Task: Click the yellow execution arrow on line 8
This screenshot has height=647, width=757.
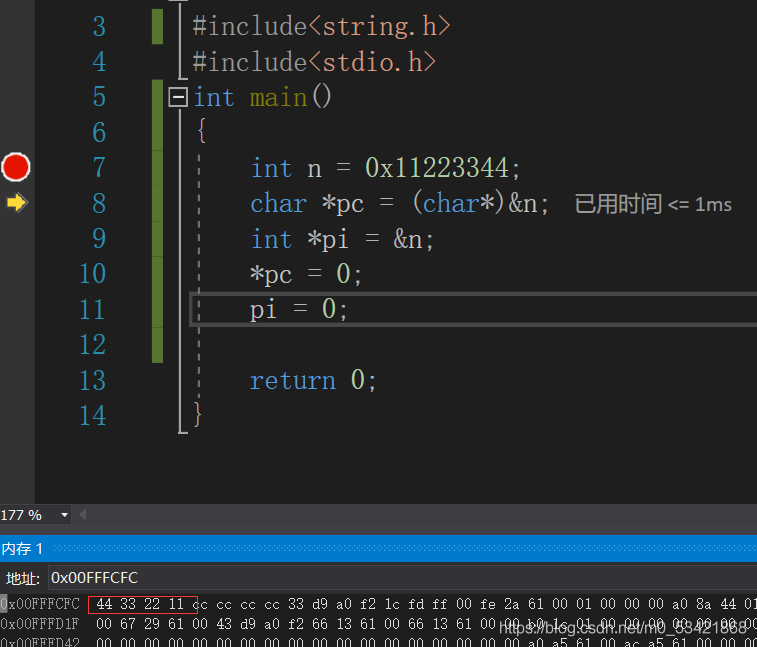Action: point(17,202)
